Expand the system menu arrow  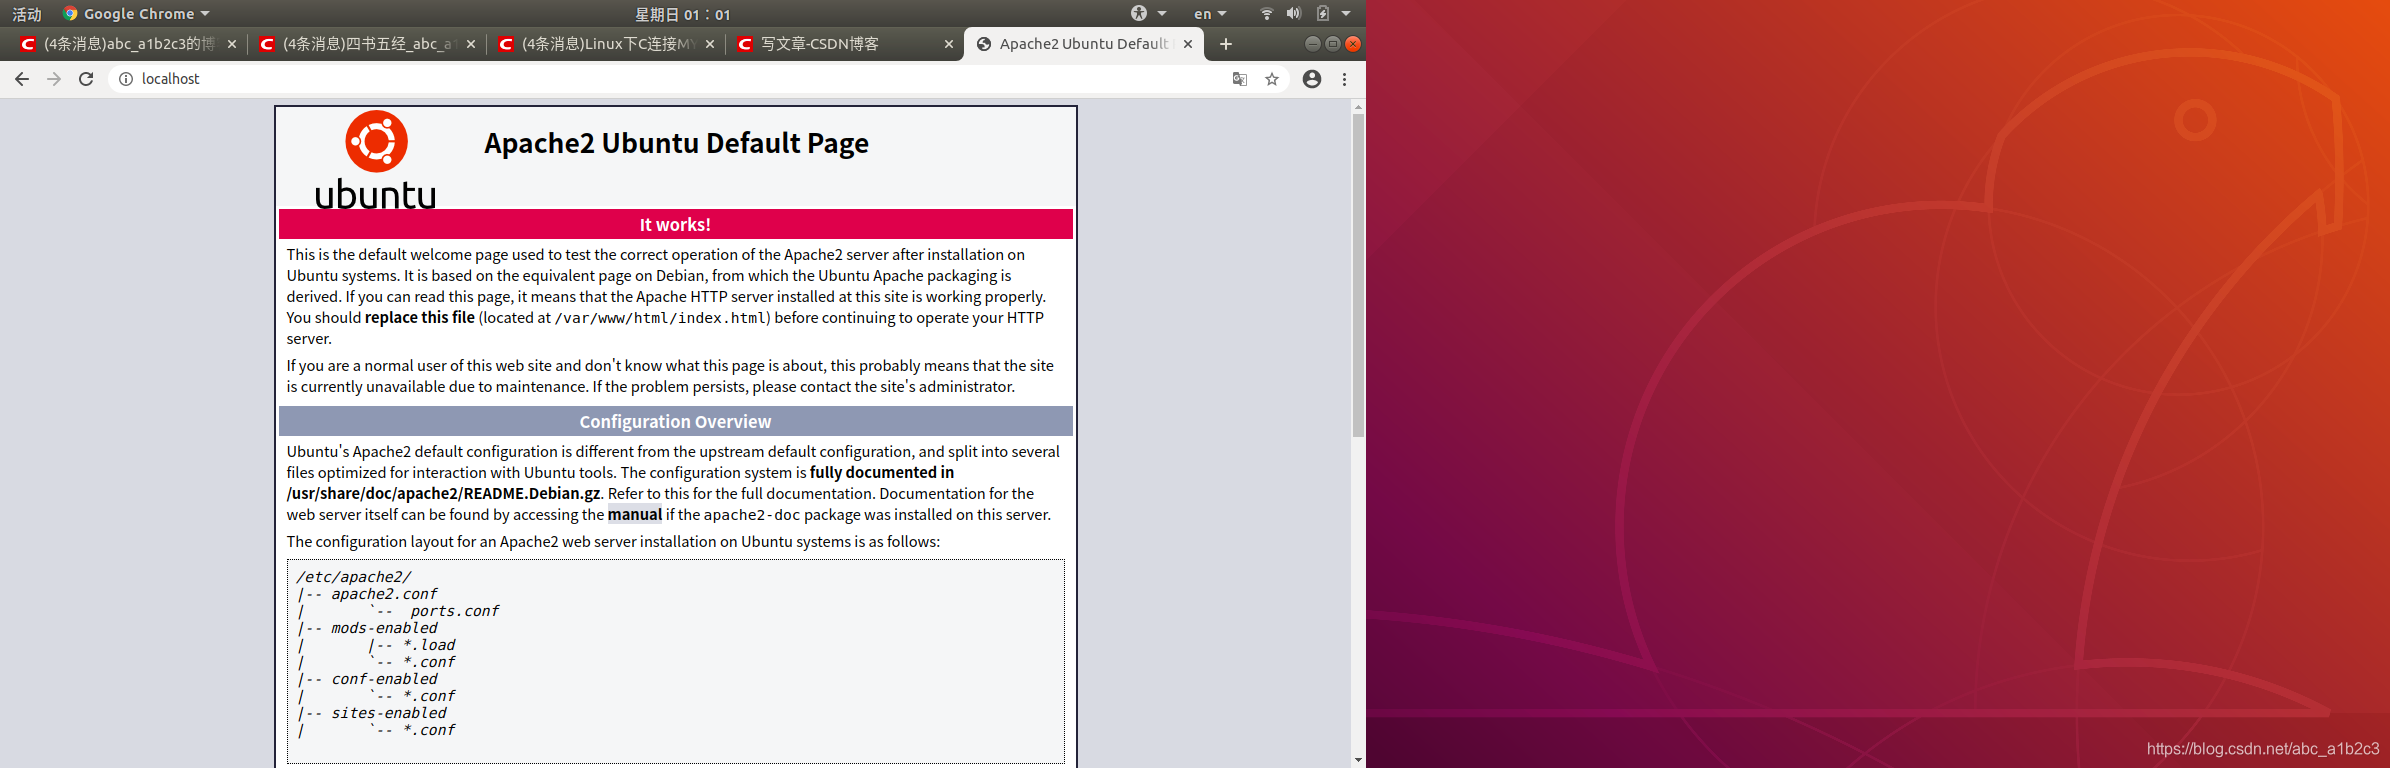tap(1346, 14)
